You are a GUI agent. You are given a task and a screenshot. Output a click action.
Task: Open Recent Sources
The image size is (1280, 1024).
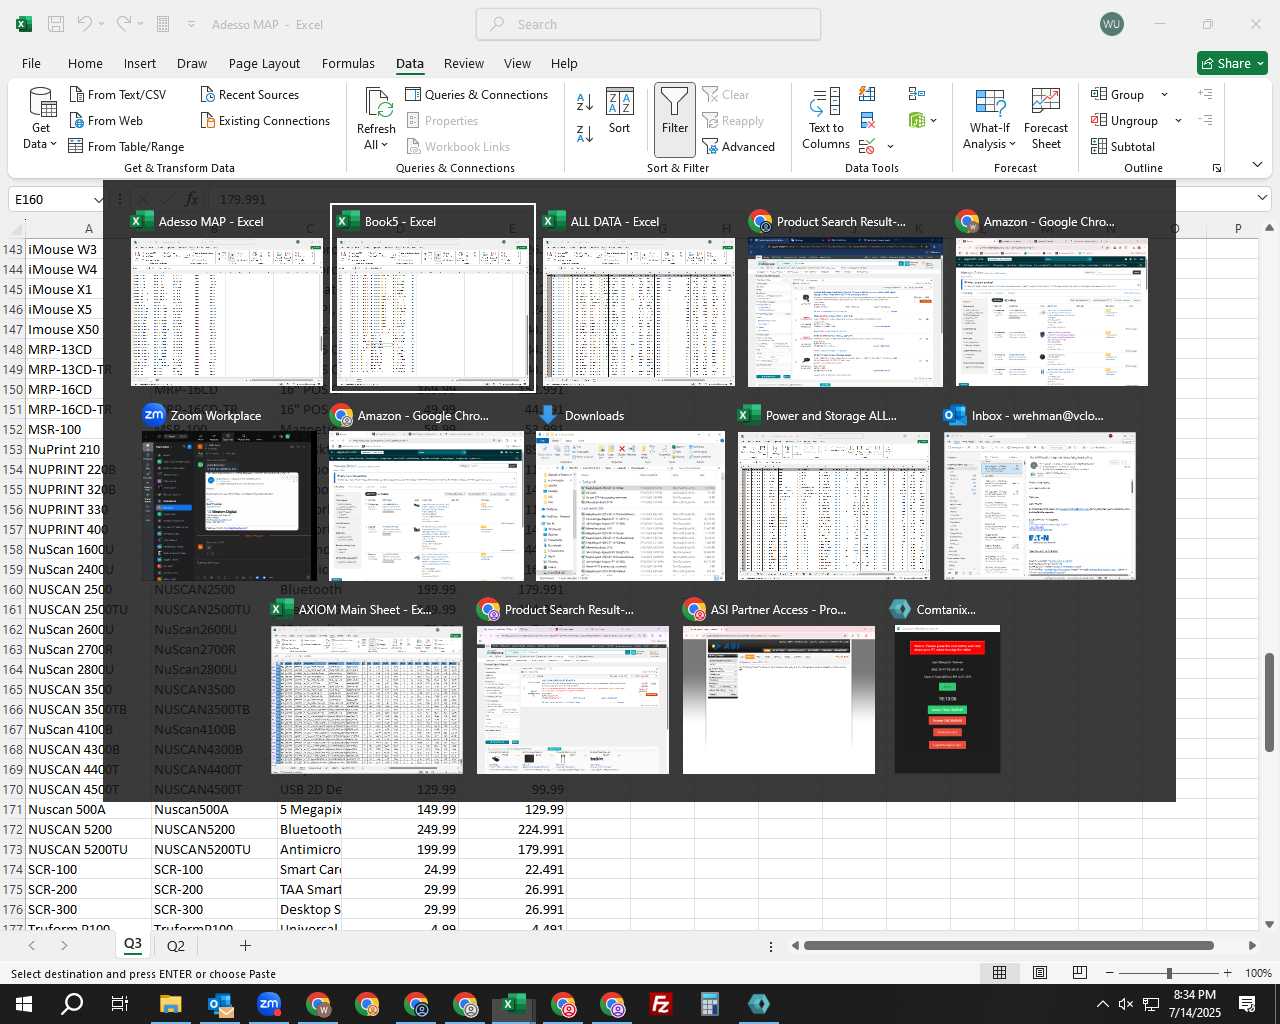(249, 94)
